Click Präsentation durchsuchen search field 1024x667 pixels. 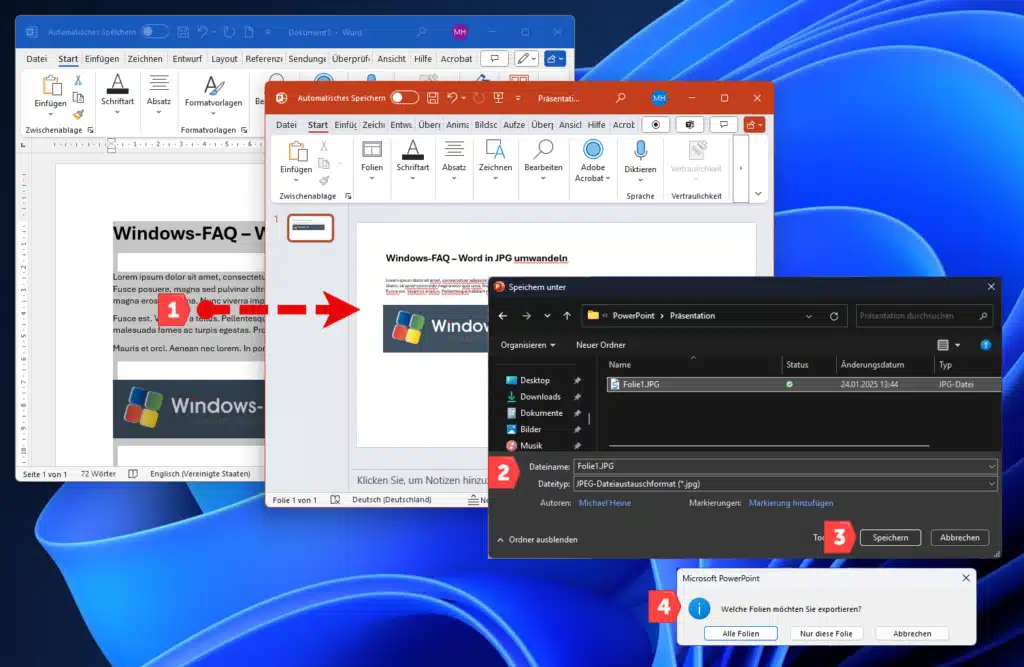pos(924,316)
